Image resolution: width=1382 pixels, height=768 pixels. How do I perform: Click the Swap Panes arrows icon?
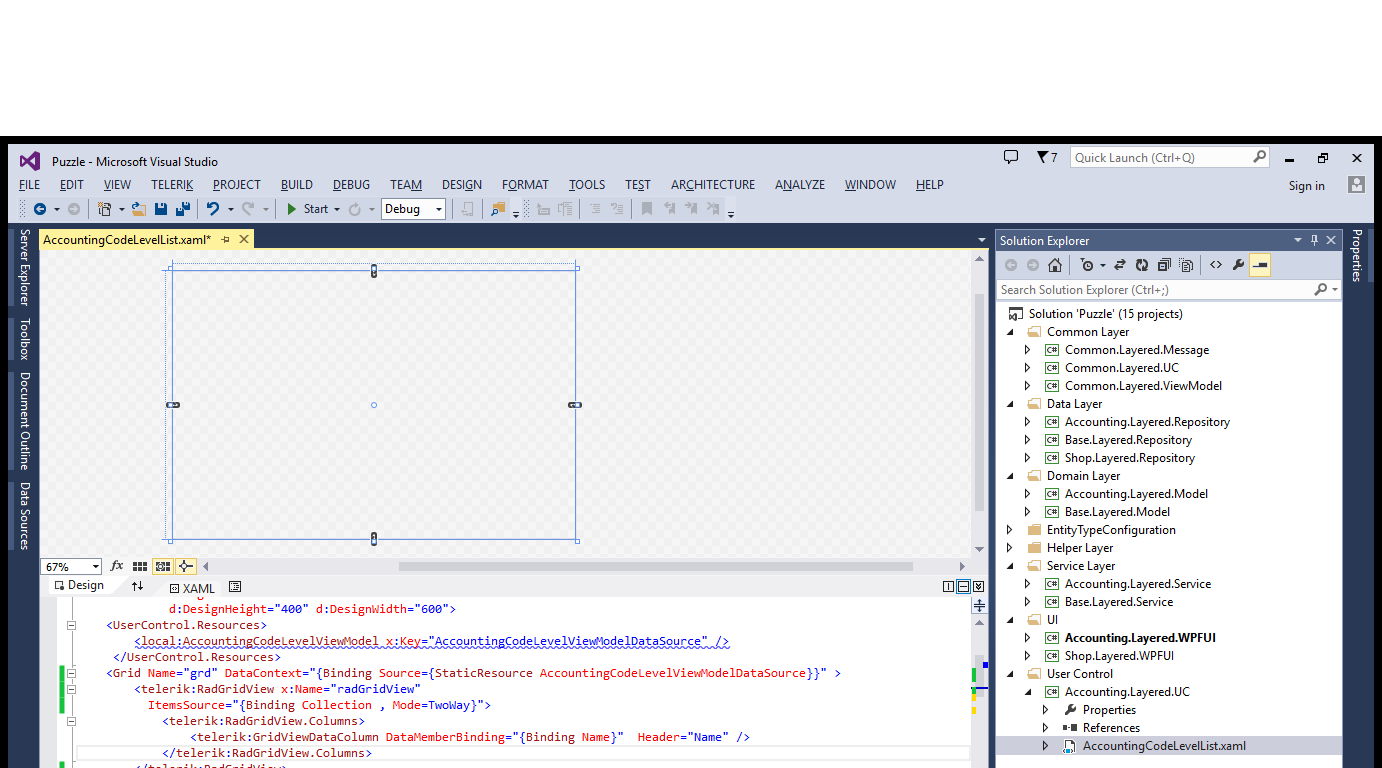coord(138,586)
